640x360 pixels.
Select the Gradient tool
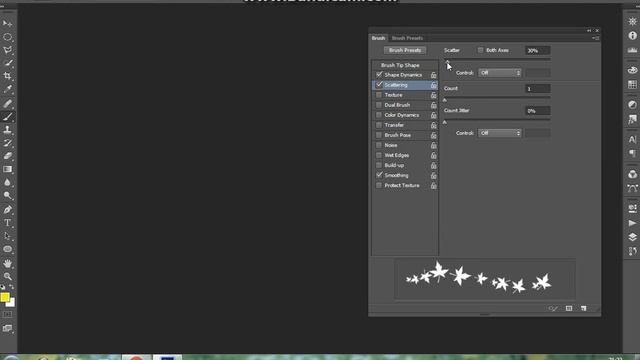[7, 169]
